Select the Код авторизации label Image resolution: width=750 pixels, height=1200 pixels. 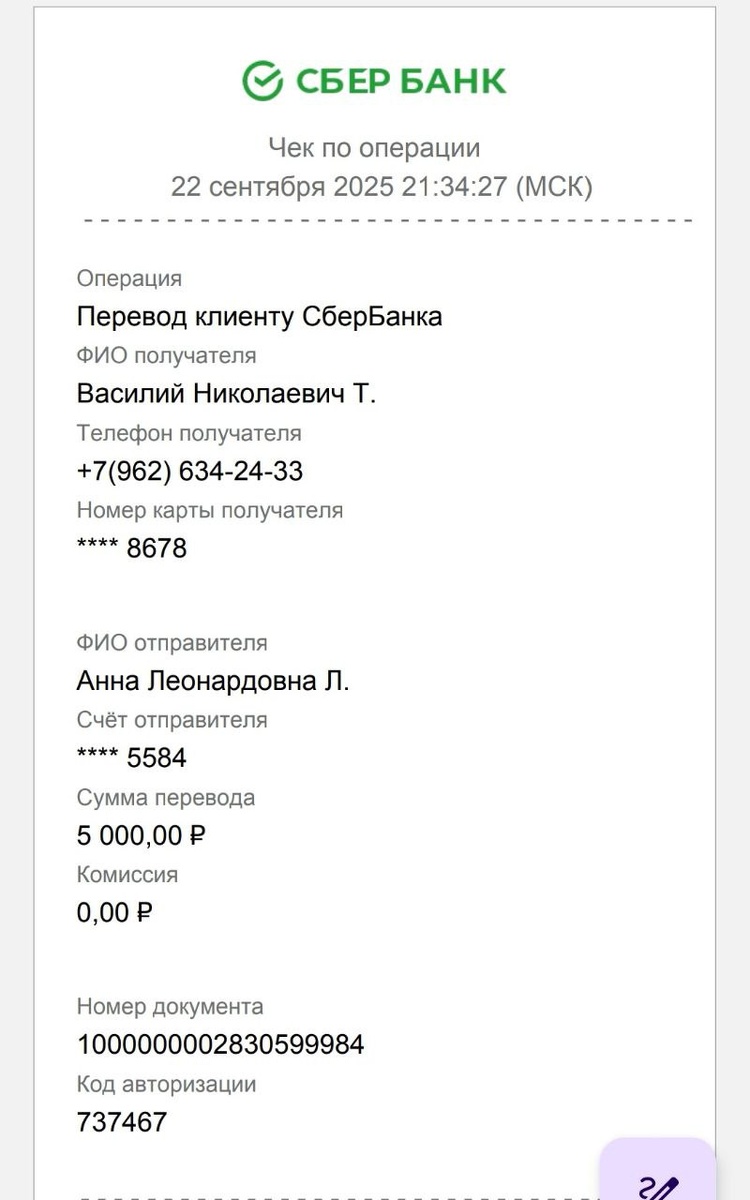point(166,1084)
